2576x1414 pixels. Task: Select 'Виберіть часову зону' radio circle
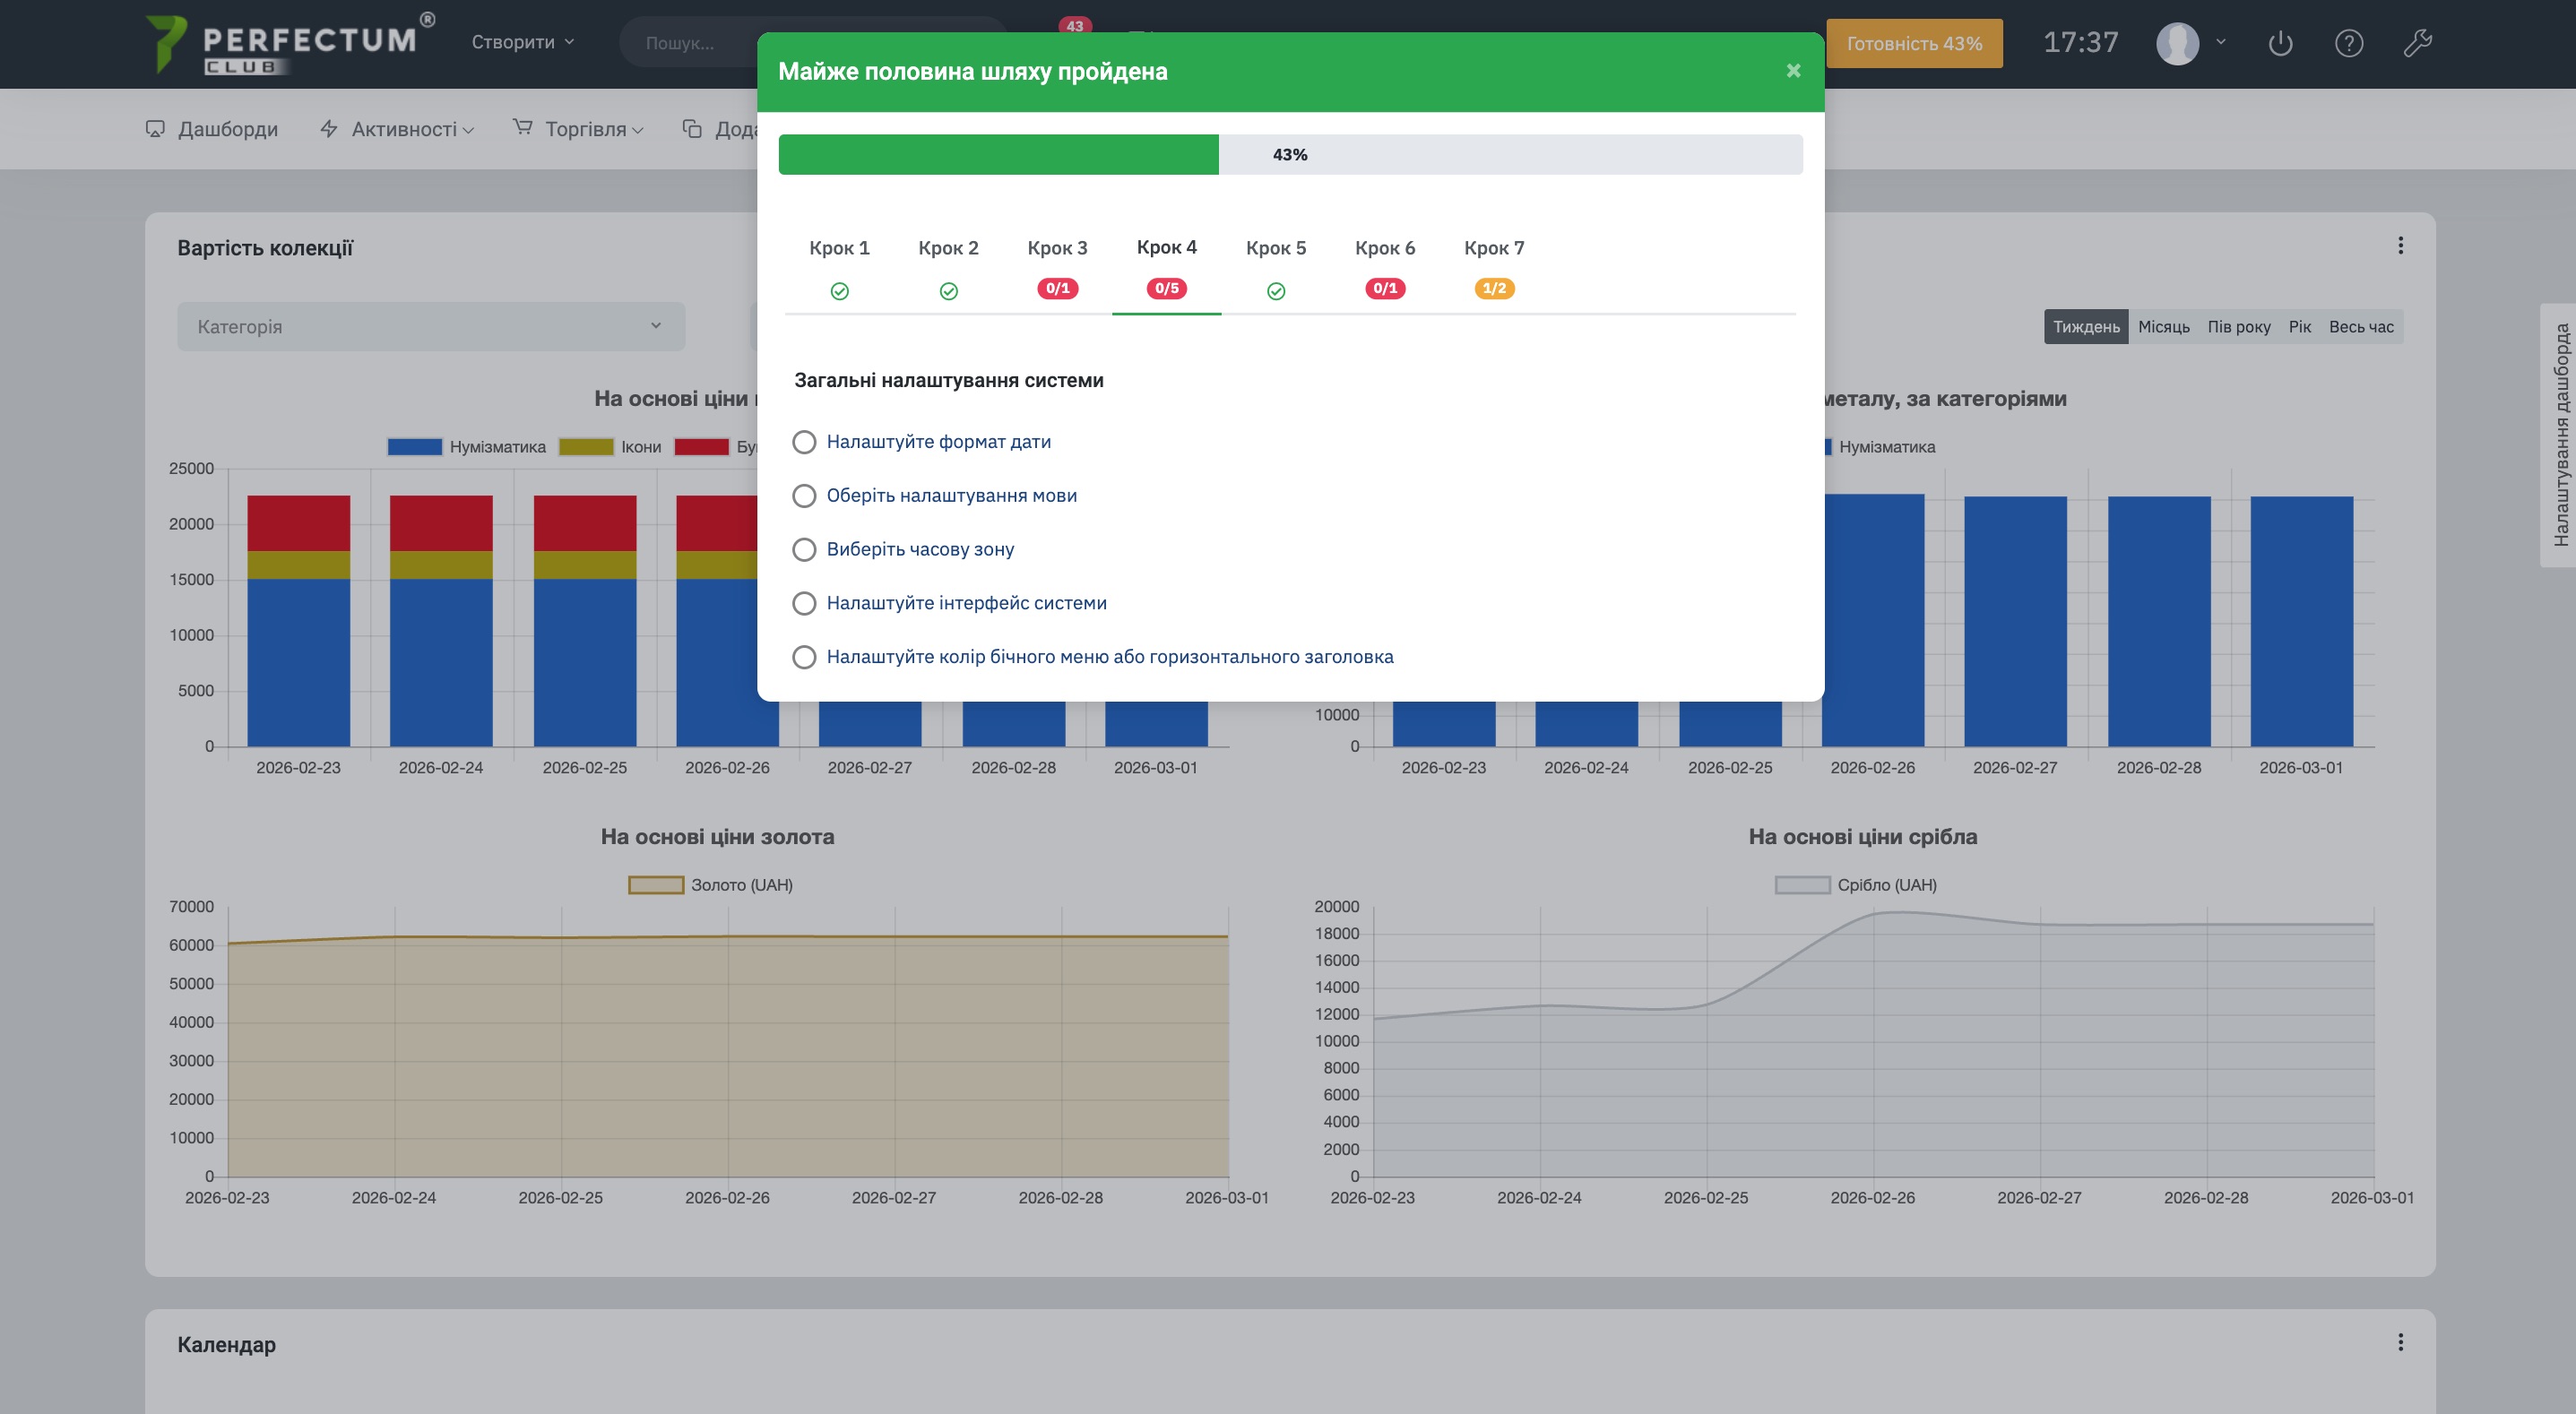click(804, 549)
